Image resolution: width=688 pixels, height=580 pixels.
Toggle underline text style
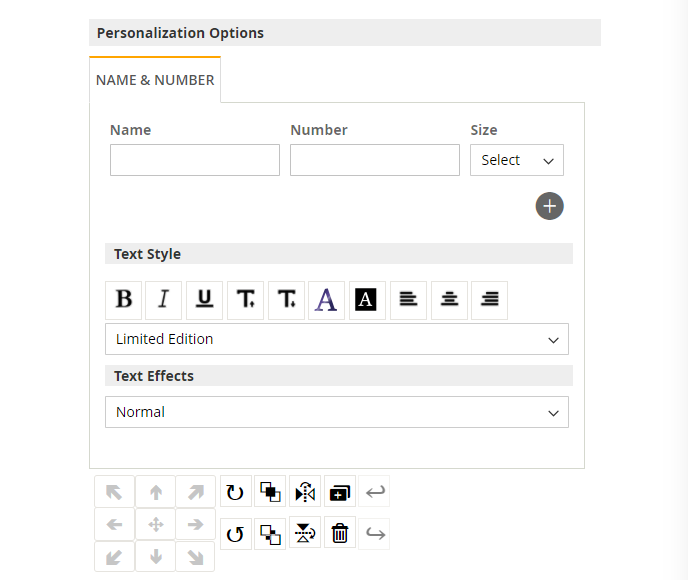point(204,299)
